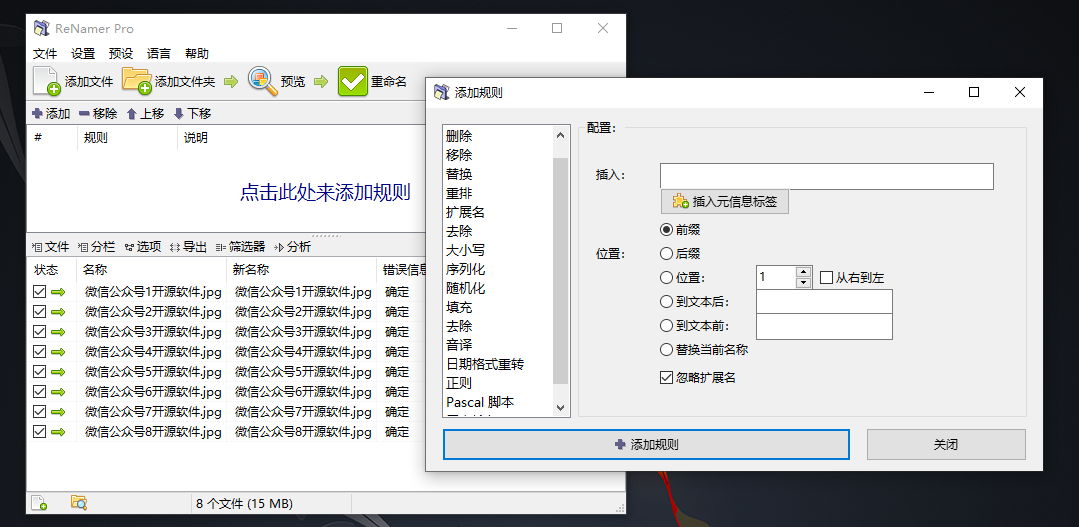
Task: Click the ReNamer Pro title icon
Action: pyautogui.click(x=41, y=28)
